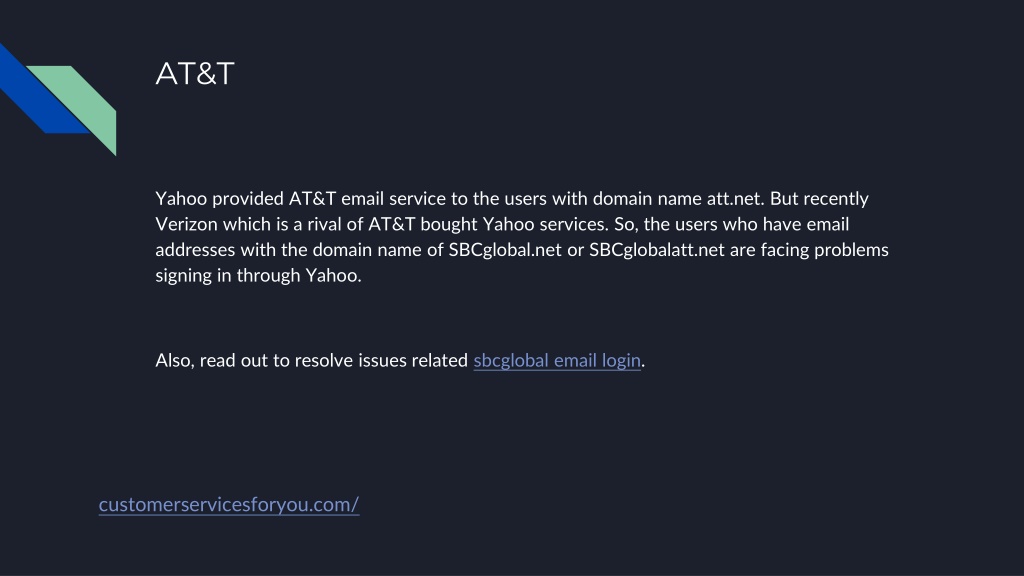Click the phrase "domain name of"
This screenshot has height=576, width=1024.
tap(377, 250)
